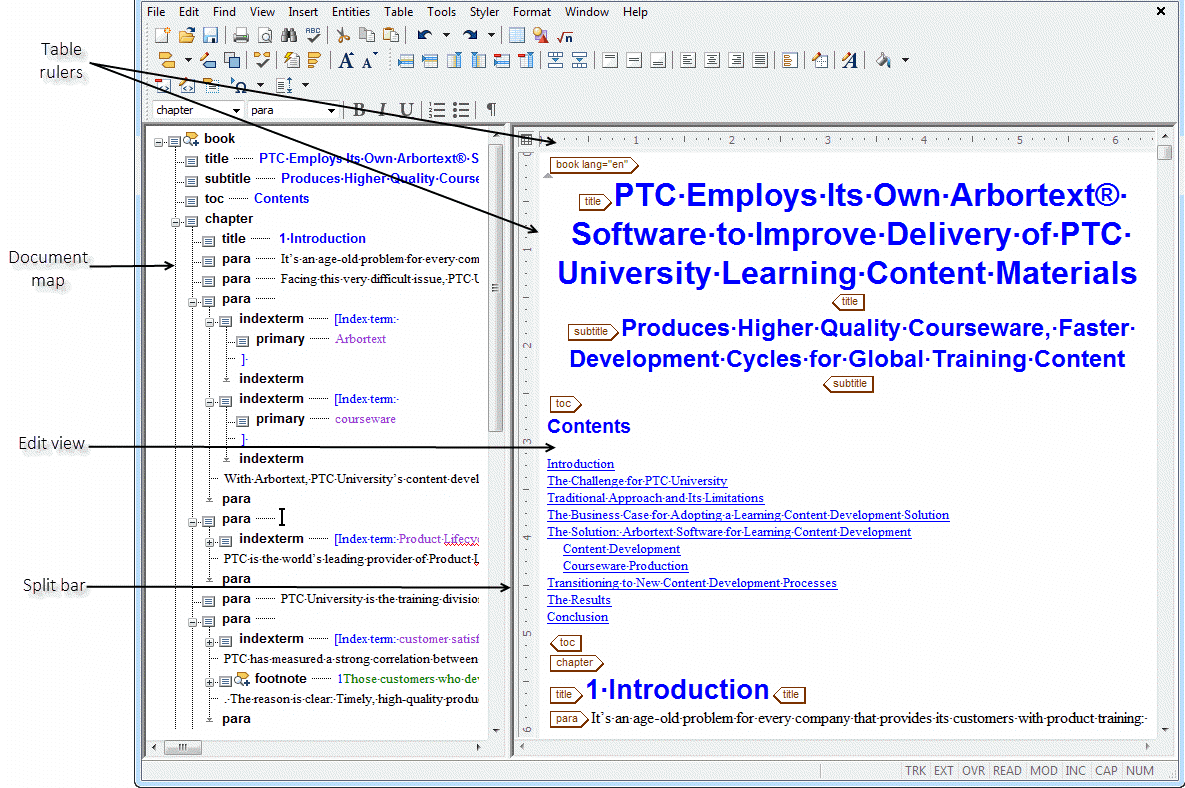The height and width of the screenshot is (788, 1185).
Task: Save document with floppy disk icon
Action: click(x=210, y=36)
